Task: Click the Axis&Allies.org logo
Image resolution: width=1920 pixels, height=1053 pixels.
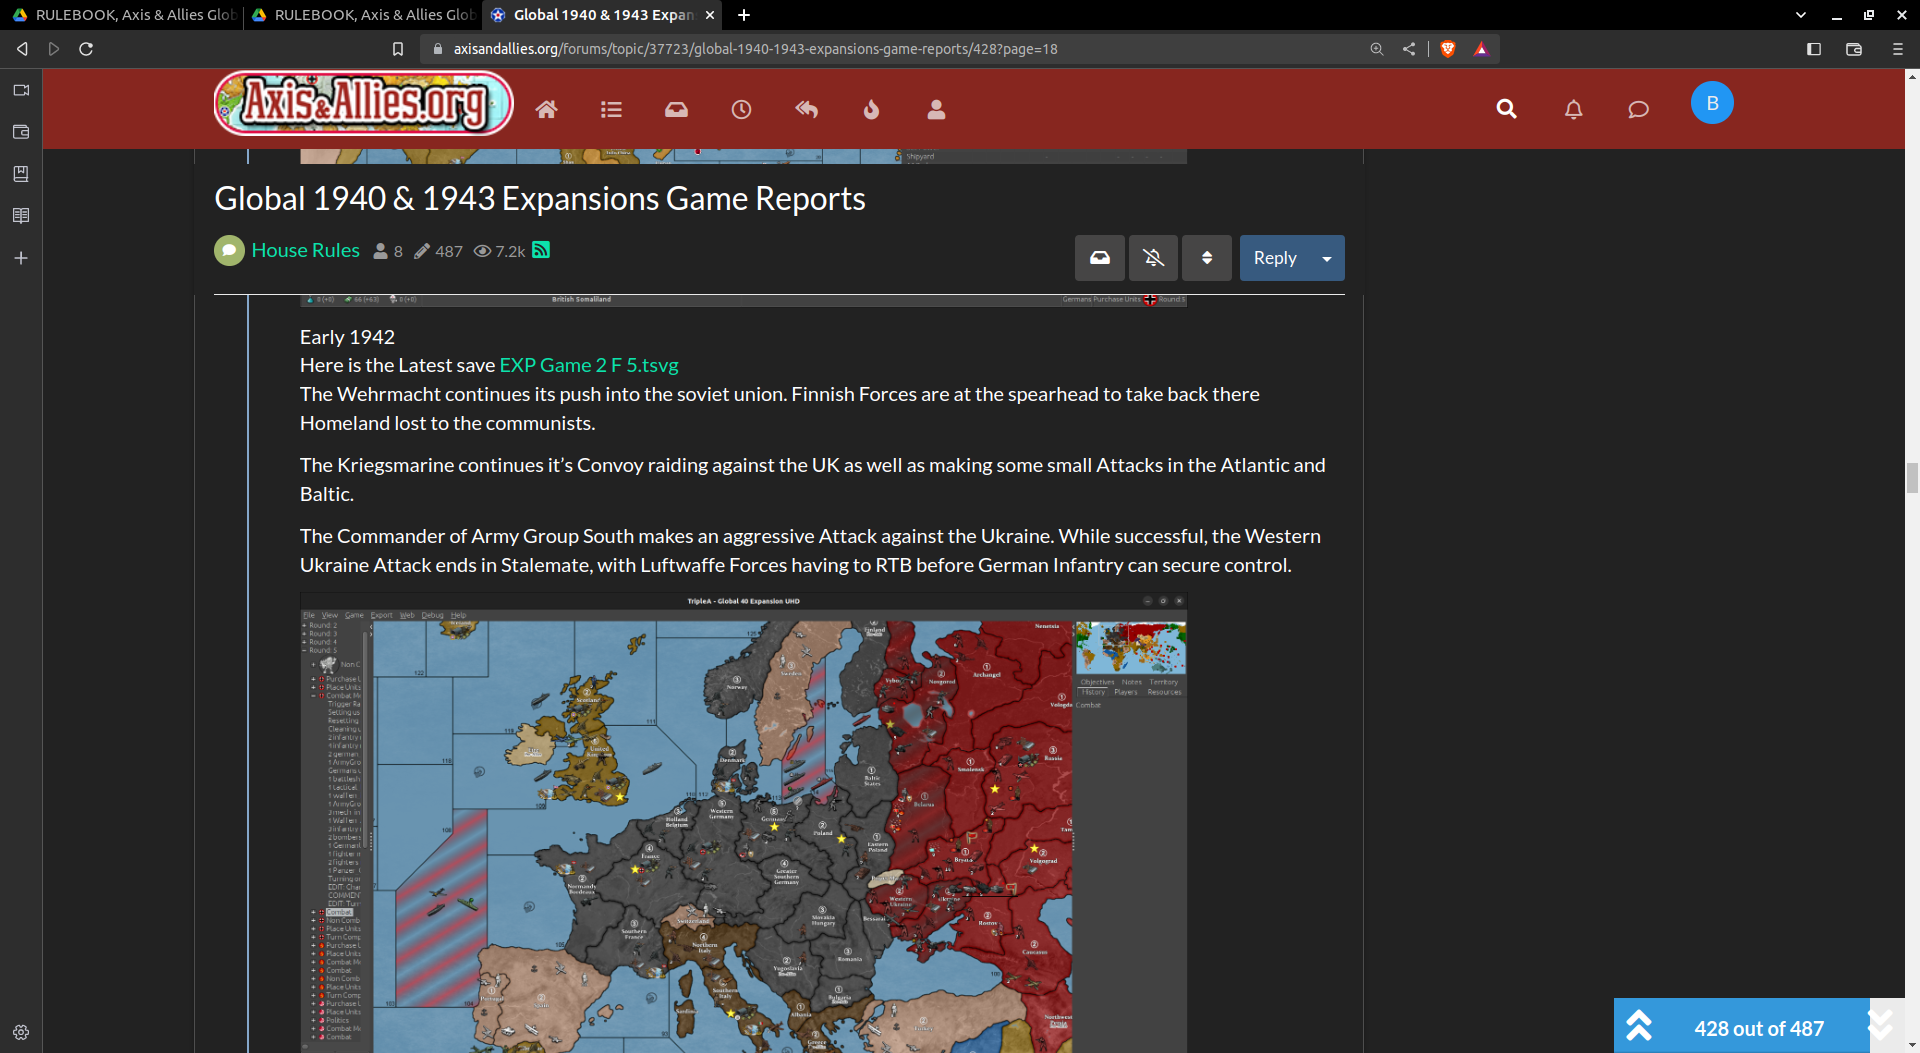Action: tap(364, 103)
